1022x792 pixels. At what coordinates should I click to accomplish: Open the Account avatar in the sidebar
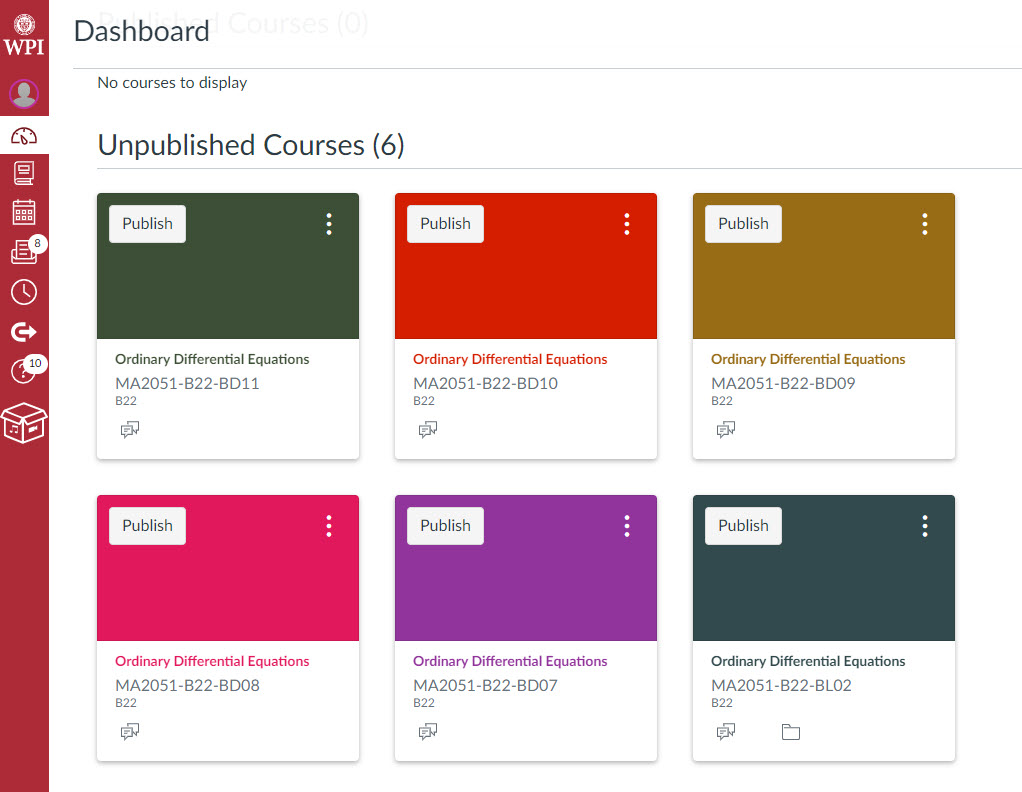24,94
